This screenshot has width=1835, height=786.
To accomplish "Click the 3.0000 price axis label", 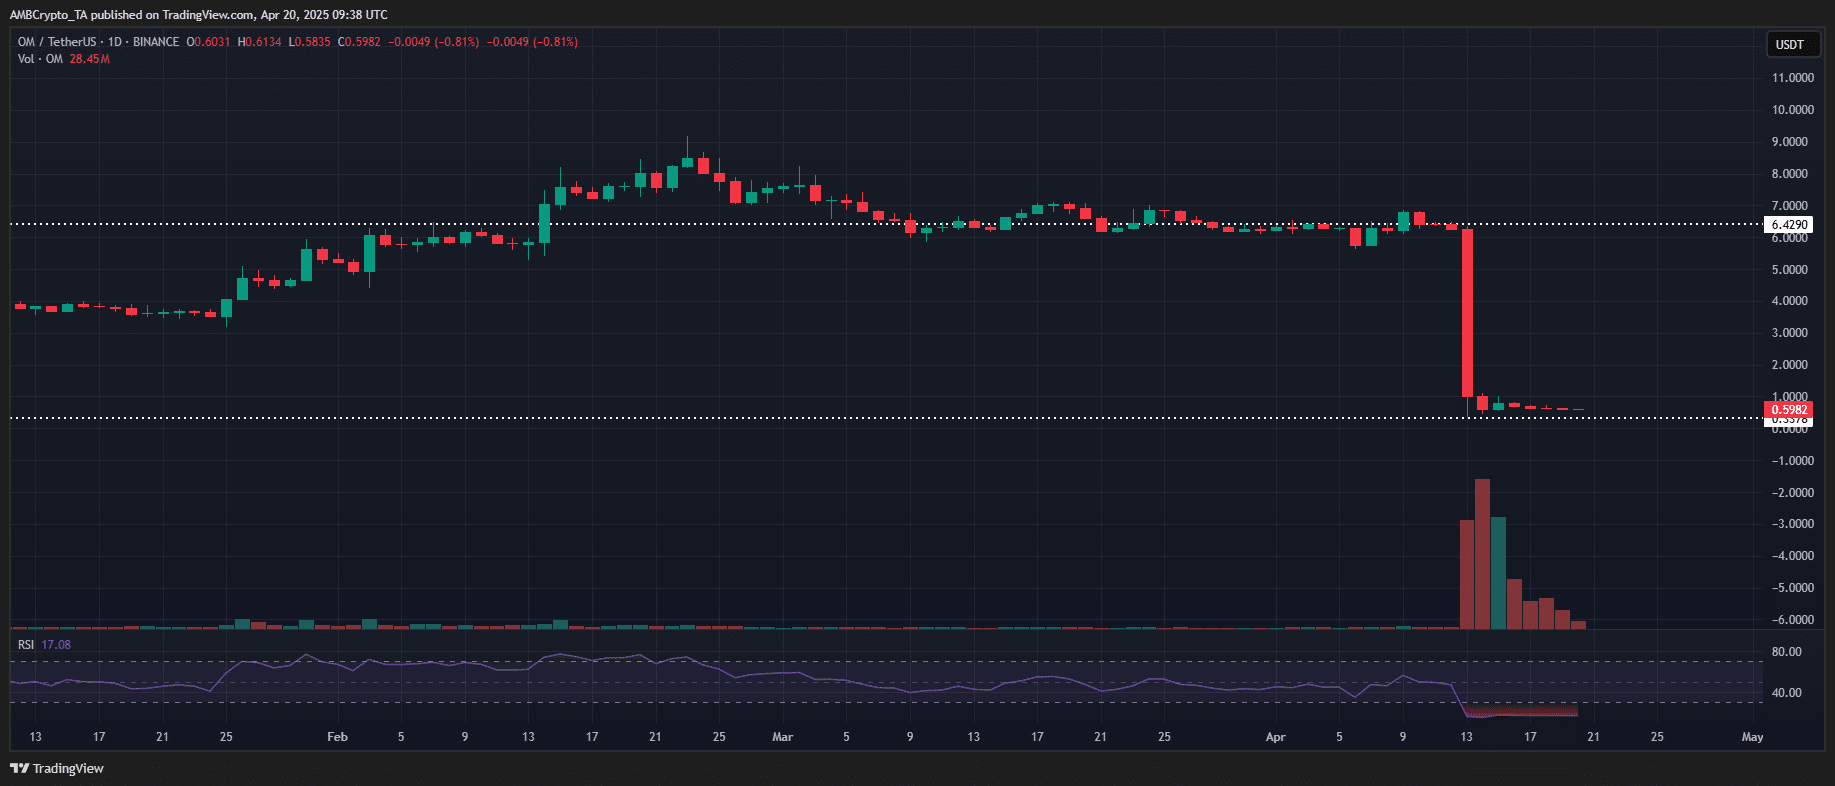I will [1790, 333].
